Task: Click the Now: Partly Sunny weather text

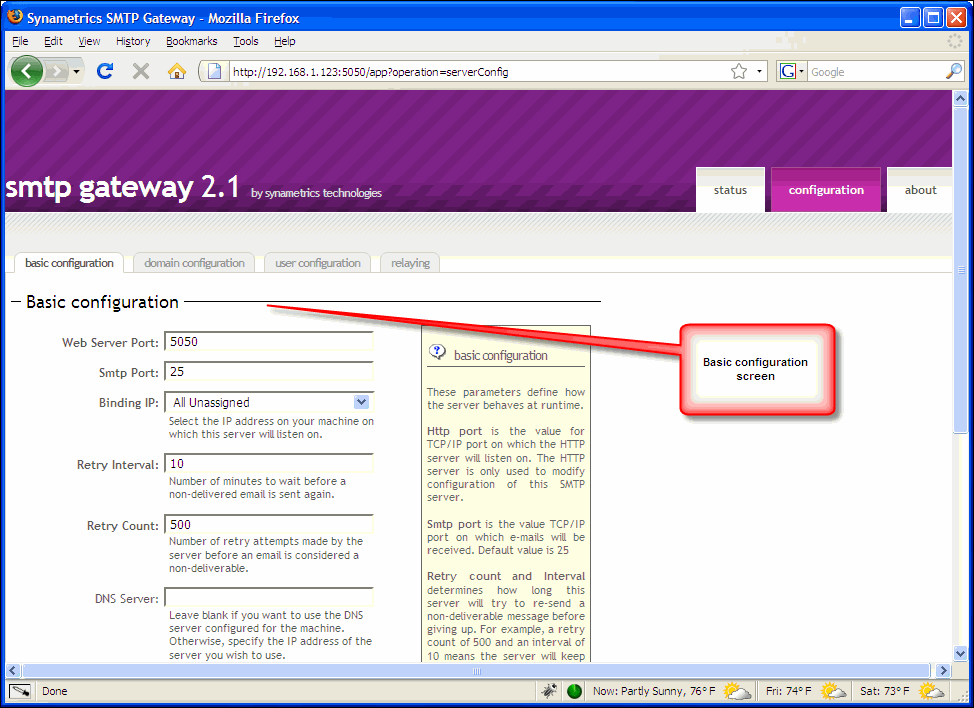Action: pyautogui.click(x=654, y=691)
